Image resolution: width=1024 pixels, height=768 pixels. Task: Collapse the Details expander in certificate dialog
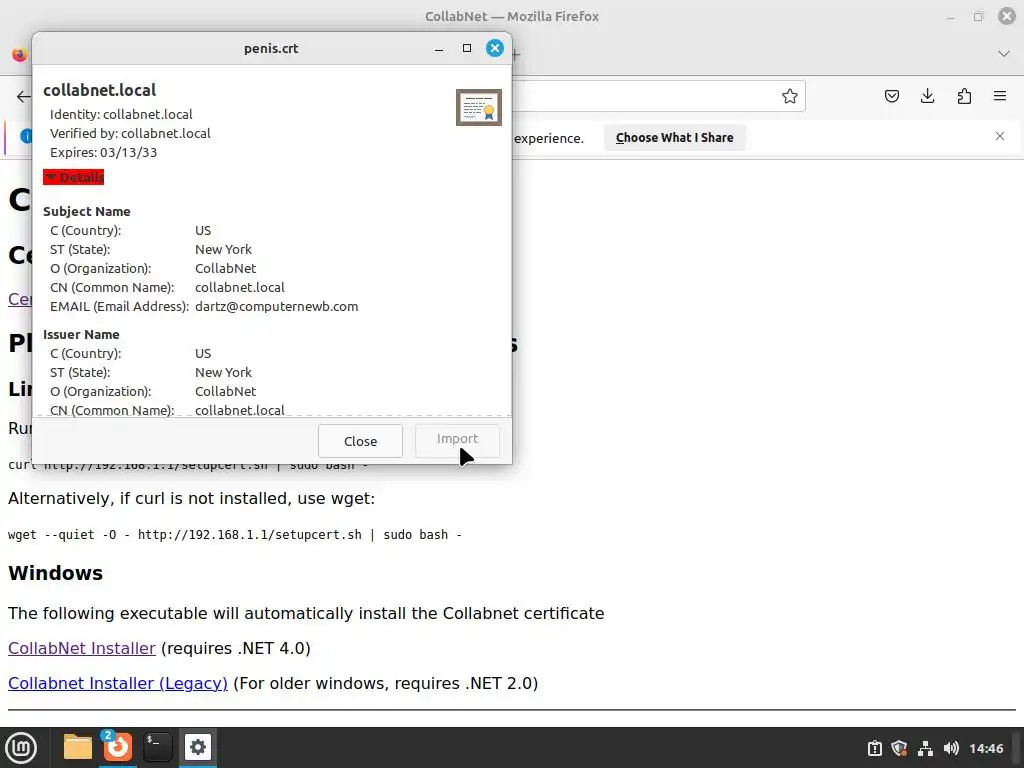73,177
